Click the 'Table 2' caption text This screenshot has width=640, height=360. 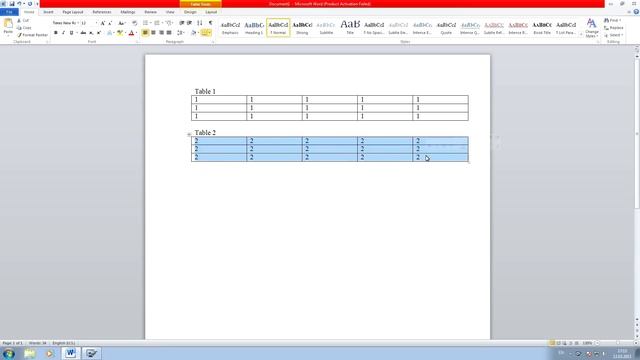pyautogui.click(x=205, y=133)
